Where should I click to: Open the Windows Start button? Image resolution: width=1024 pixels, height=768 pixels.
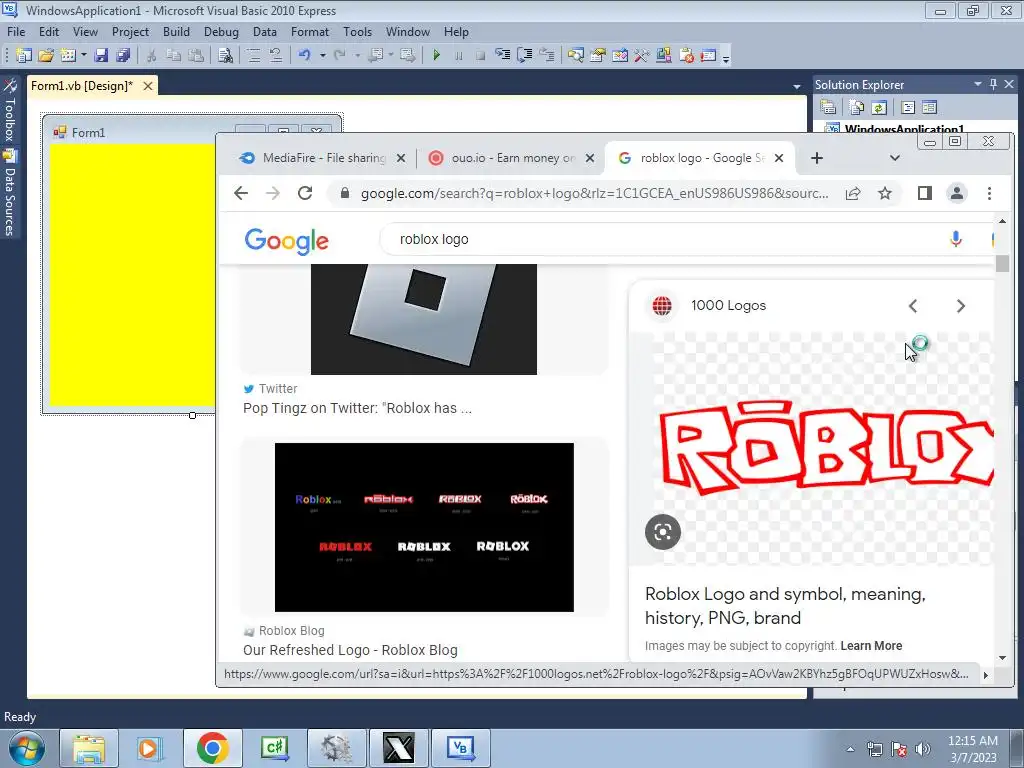[x=27, y=748]
